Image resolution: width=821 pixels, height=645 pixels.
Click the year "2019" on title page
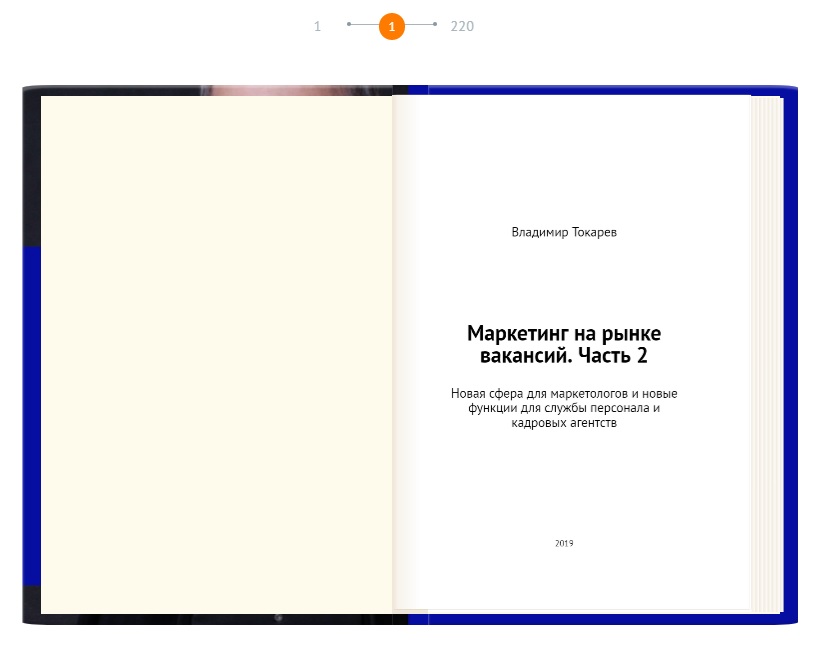pos(564,543)
